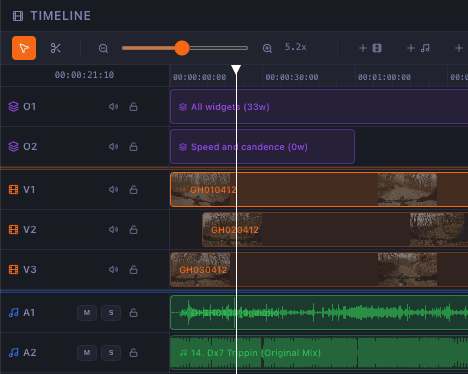The height and width of the screenshot is (374, 468).
Task: Click the V2 track name label
Action: tap(29, 230)
